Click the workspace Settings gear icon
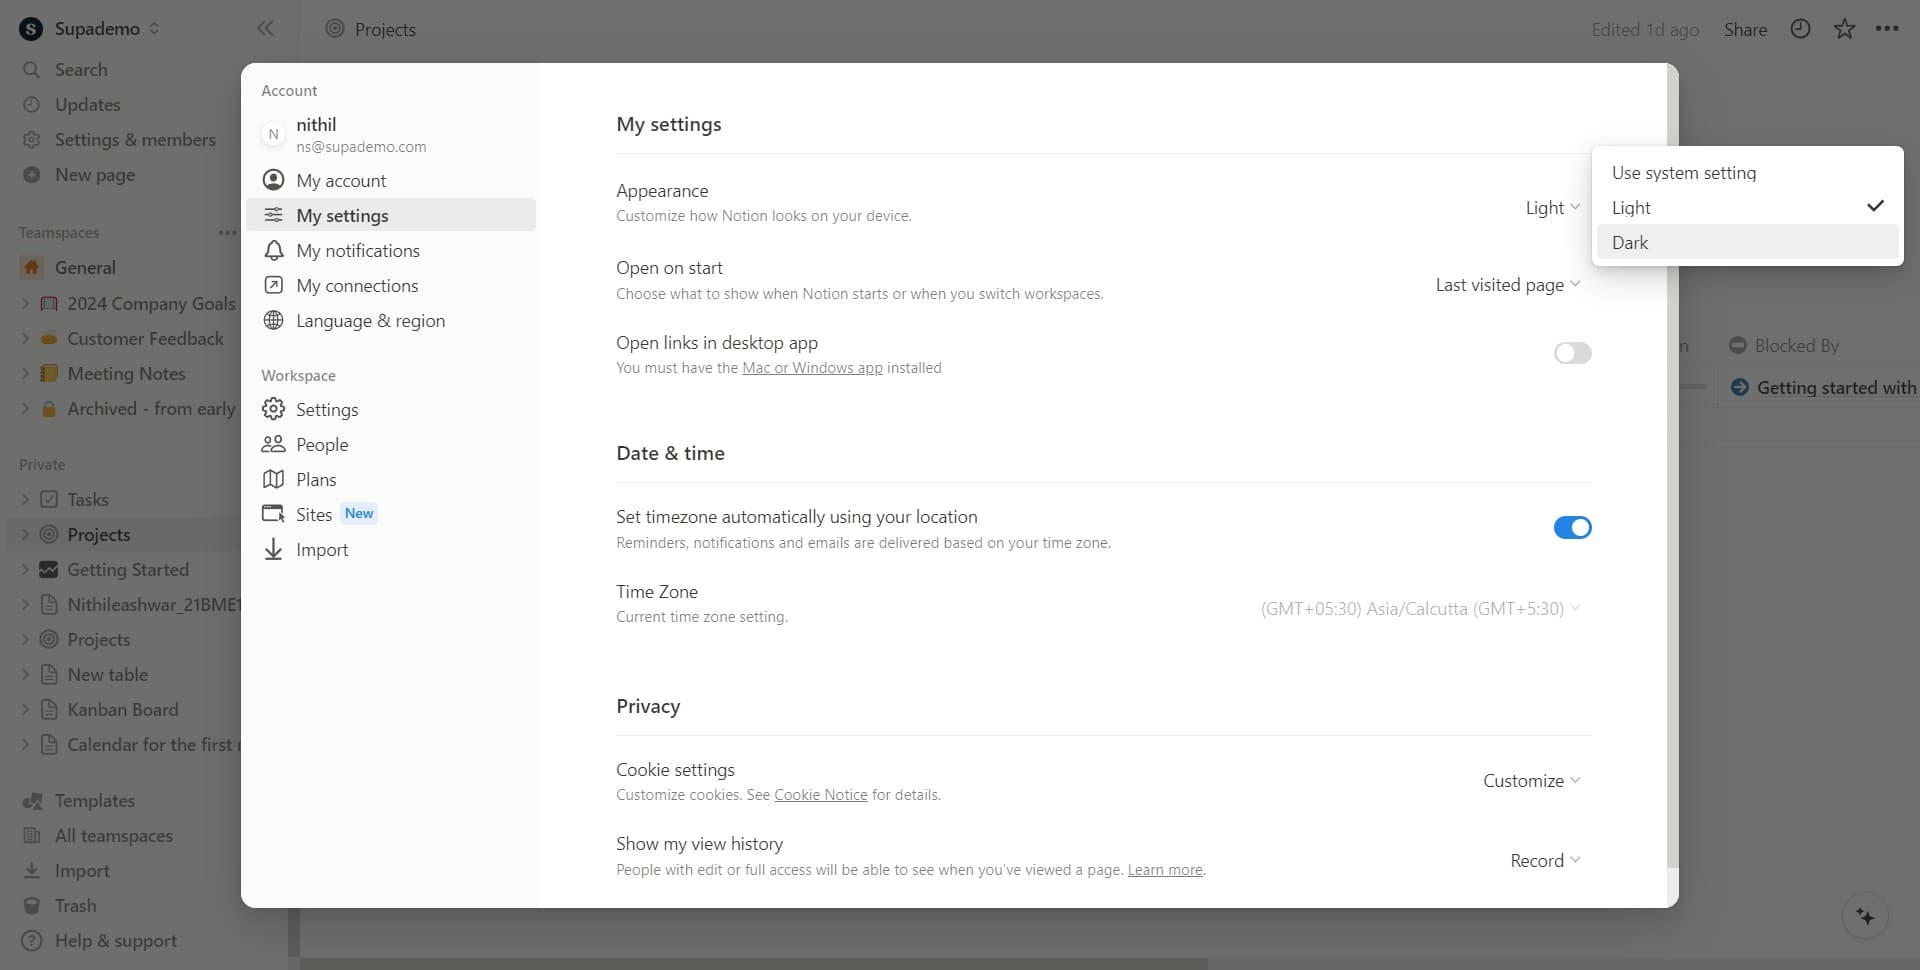 pos(273,409)
